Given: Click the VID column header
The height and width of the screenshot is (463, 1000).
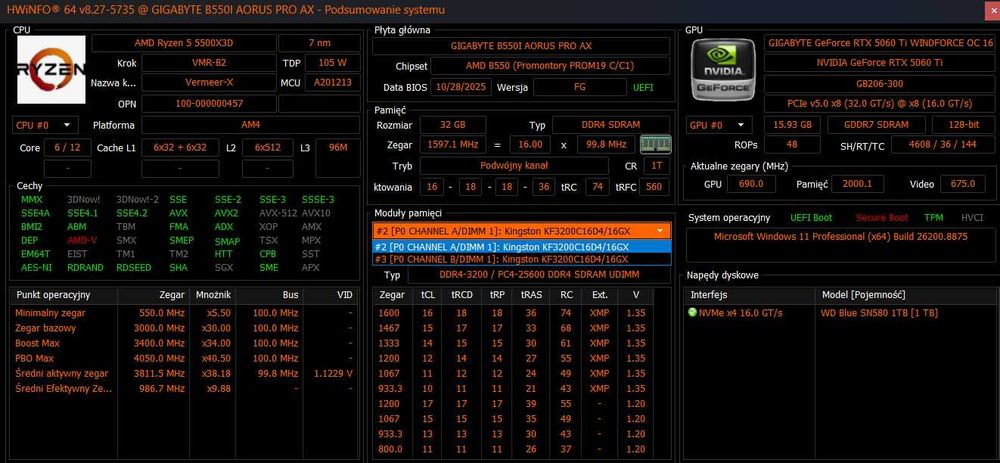Looking at the screenshot, I should coord(329,295).
